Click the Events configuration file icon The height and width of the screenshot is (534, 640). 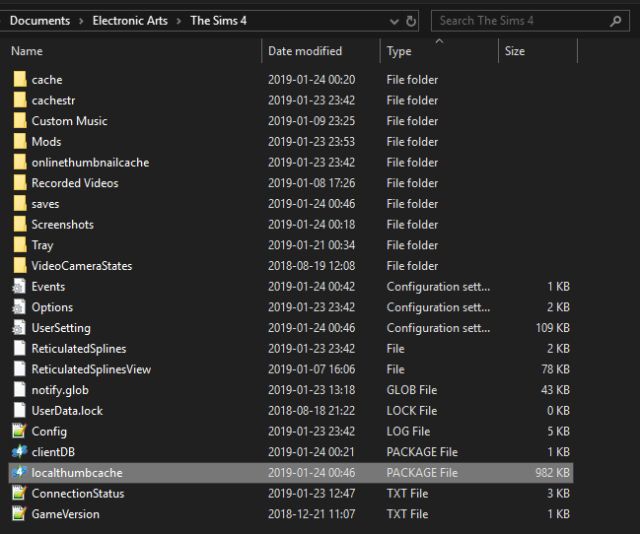point(19,286)
